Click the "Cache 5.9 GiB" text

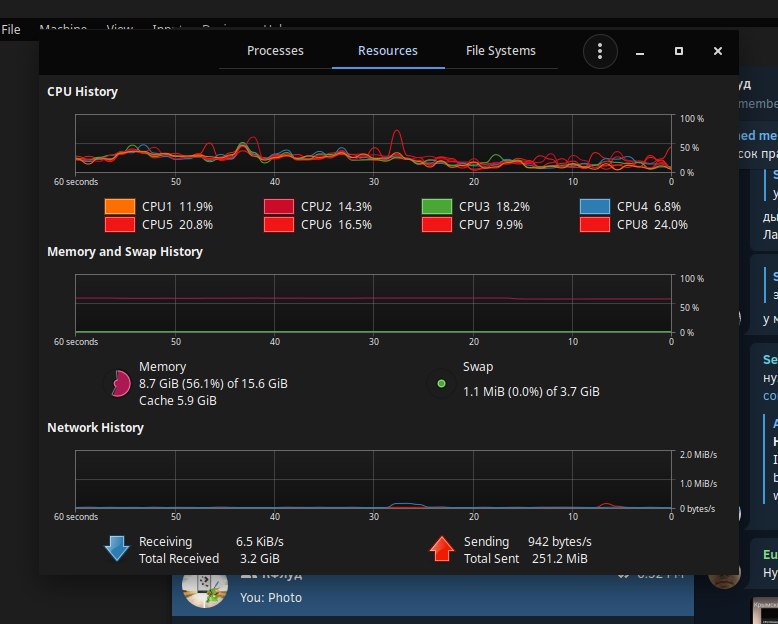pos(178,400)
